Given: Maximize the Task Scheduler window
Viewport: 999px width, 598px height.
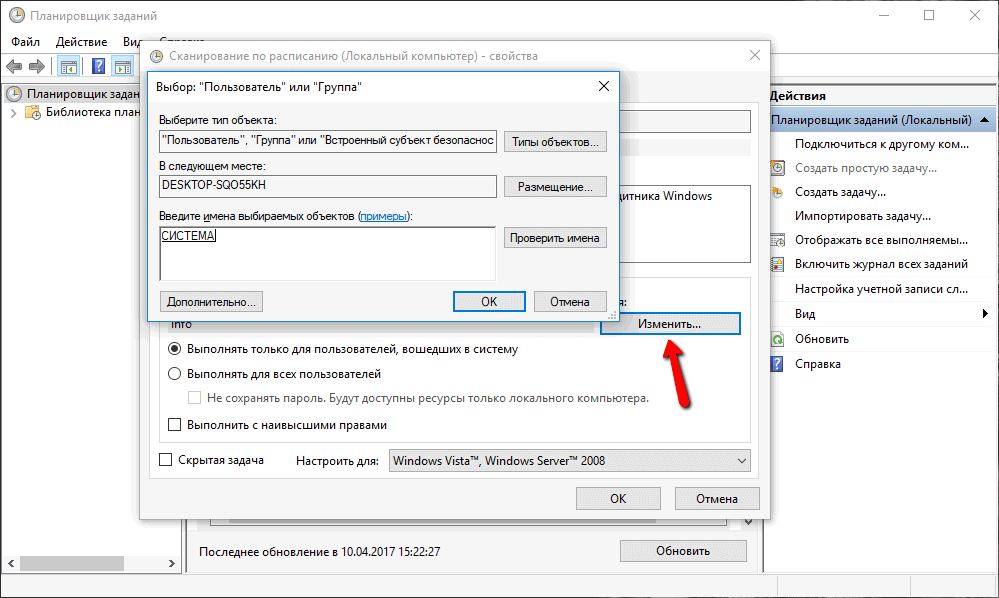Looking at the screenshot, I should tap(929, 15).
